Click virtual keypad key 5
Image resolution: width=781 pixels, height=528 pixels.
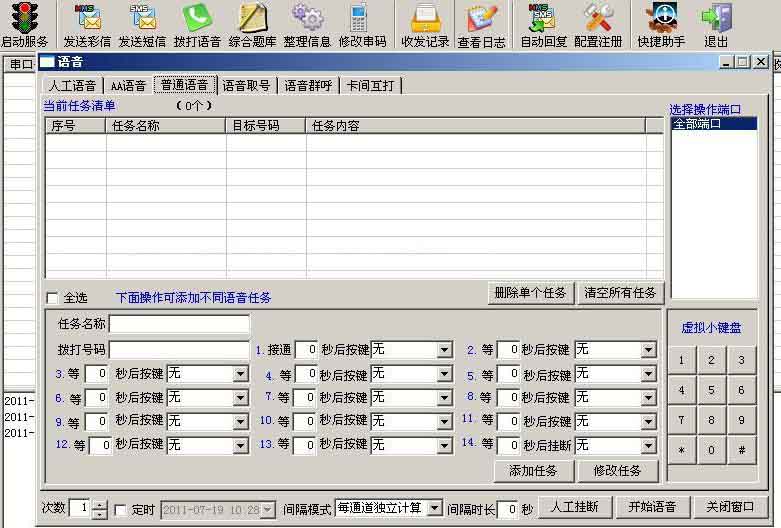click(711, 390)
